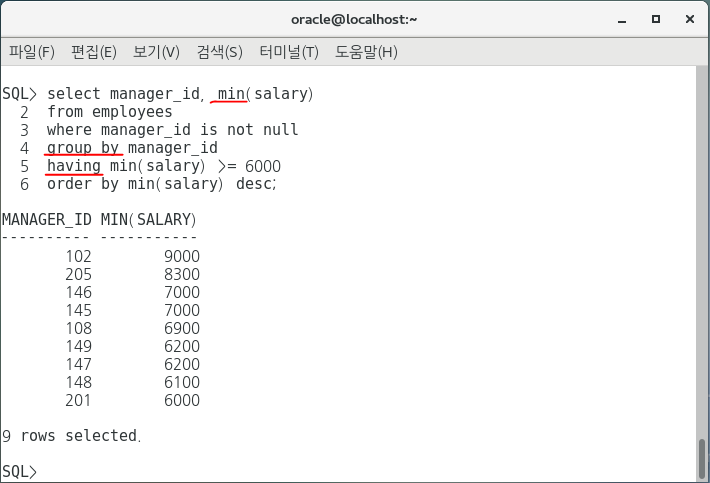This screenshot has height=483, width=710.
Task: Click manager id value 149
Action: [78, 347]
